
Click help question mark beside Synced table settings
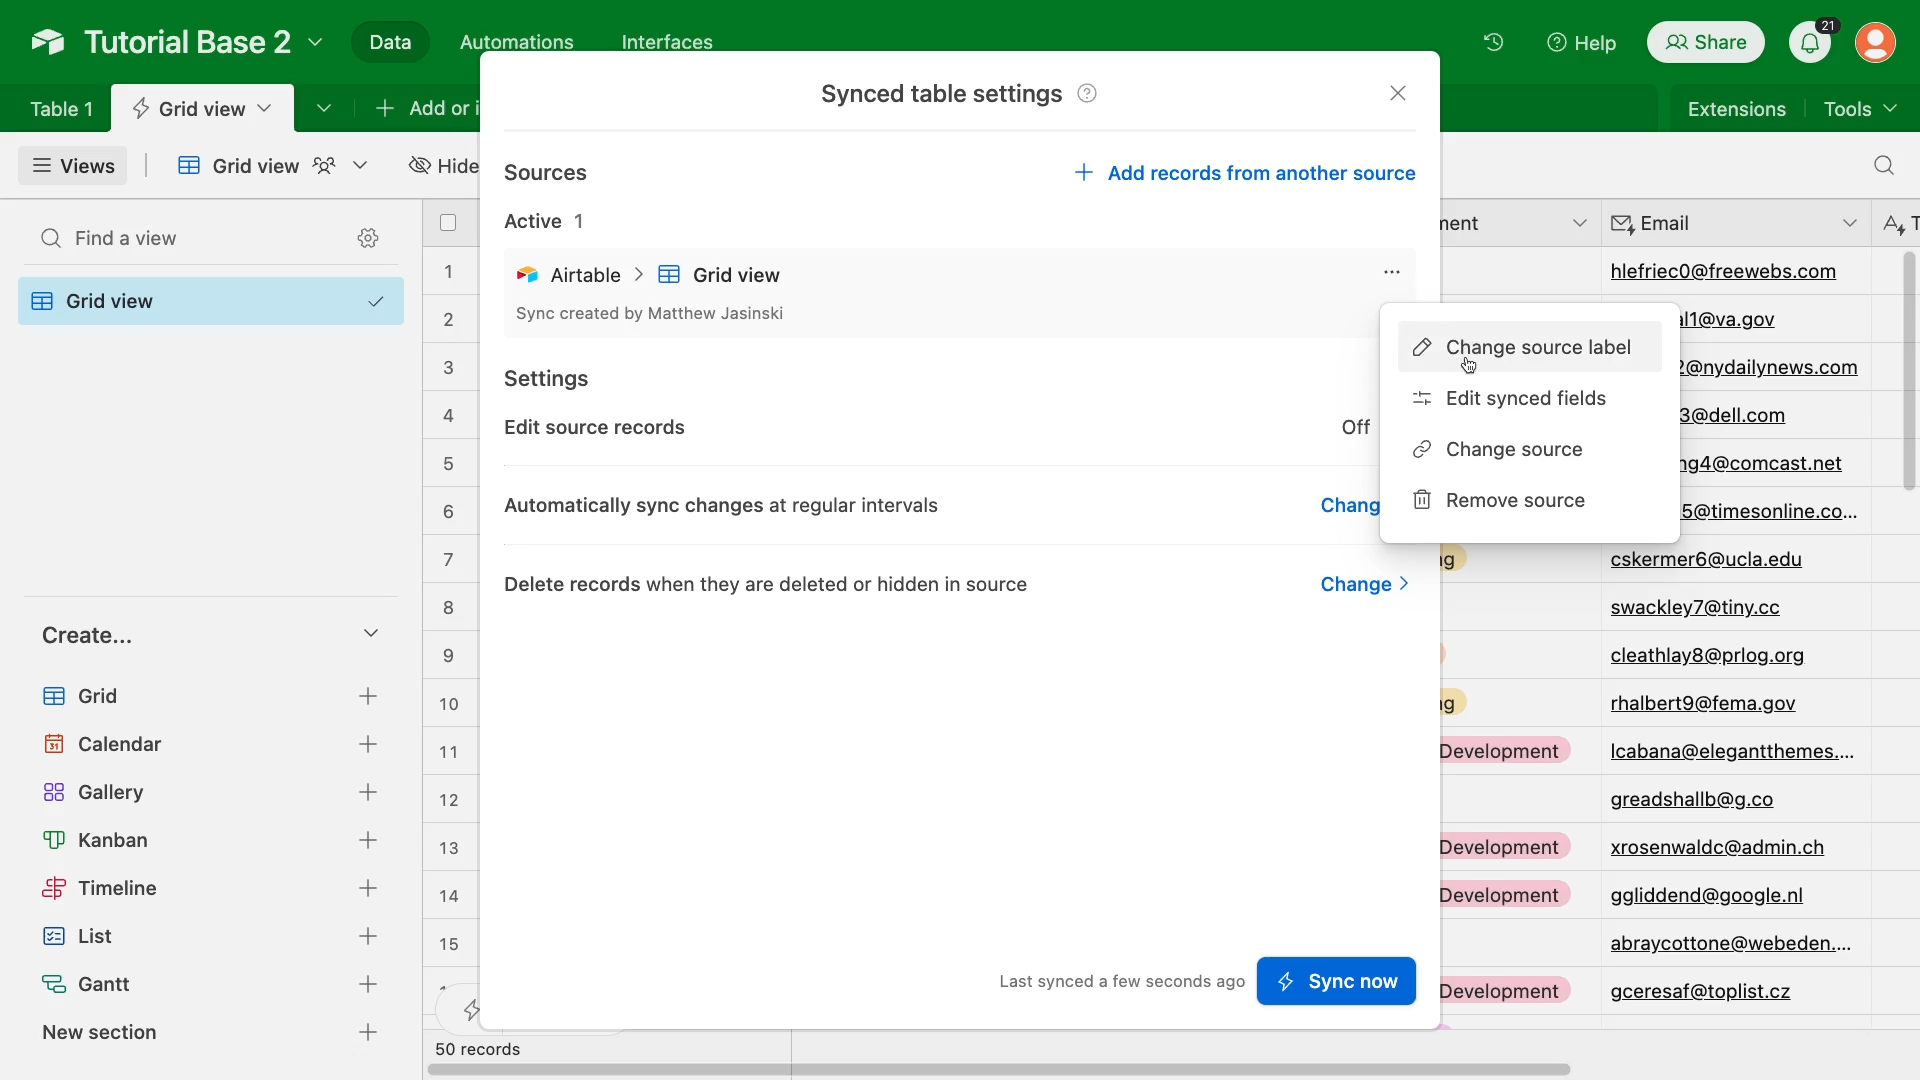tap(1087, 93)
